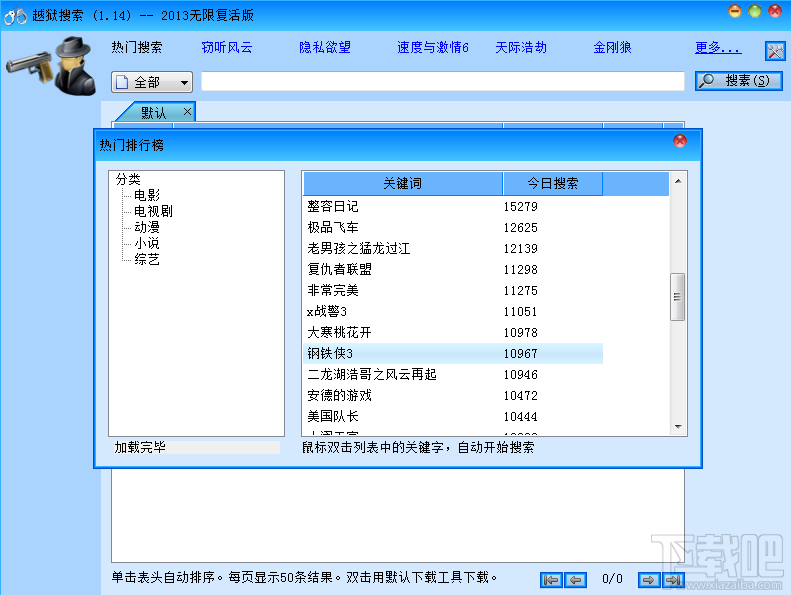Search hot keyword 天际浩劫
The height and width of the screenshot is (595, 791).
(521, 47)
